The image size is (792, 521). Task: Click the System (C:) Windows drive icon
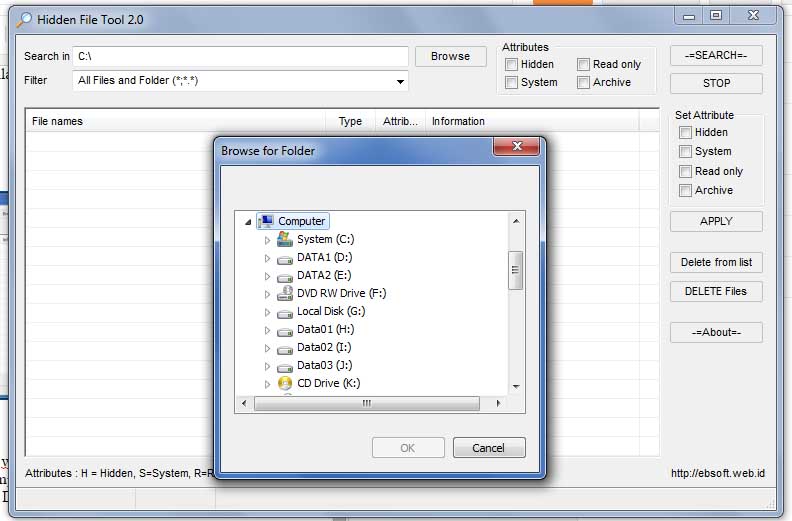click(285, 239)
